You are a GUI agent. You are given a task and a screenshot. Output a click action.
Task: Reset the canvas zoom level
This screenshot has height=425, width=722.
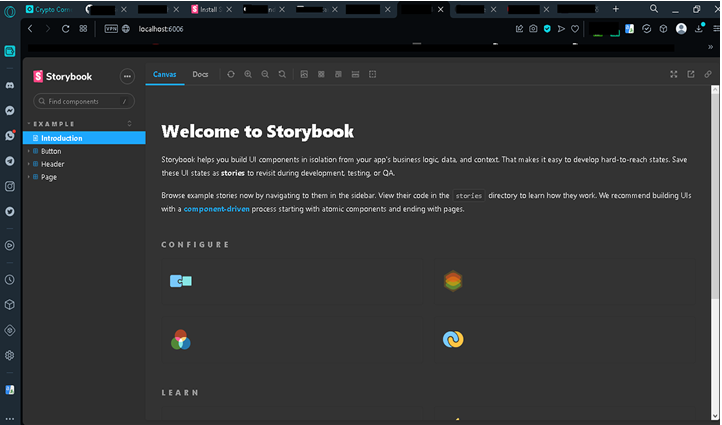(x=282, y=74)
